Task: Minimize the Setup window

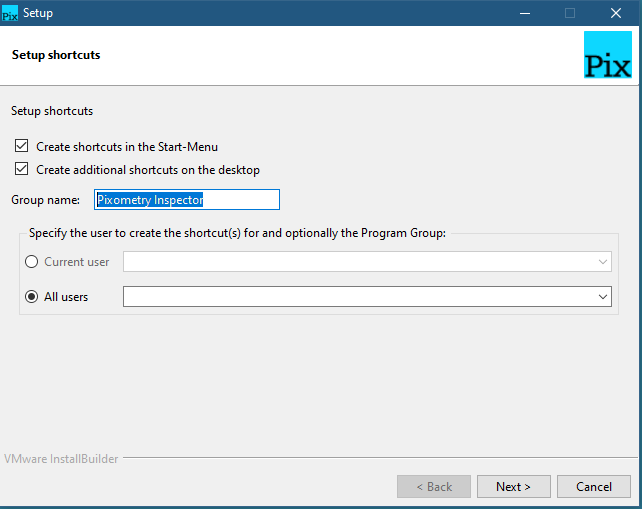Action: (525, 13)
